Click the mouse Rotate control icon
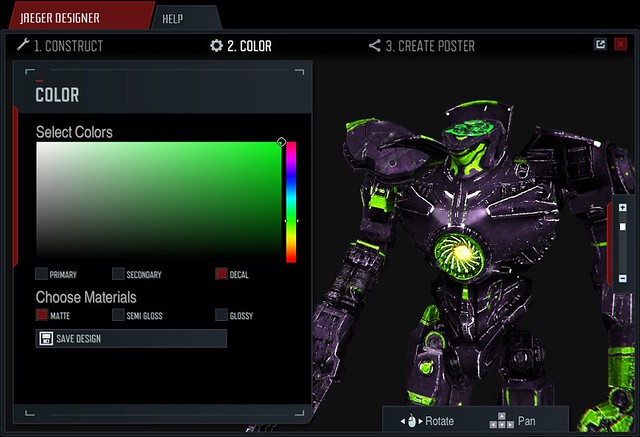 (x=409, y=421)
